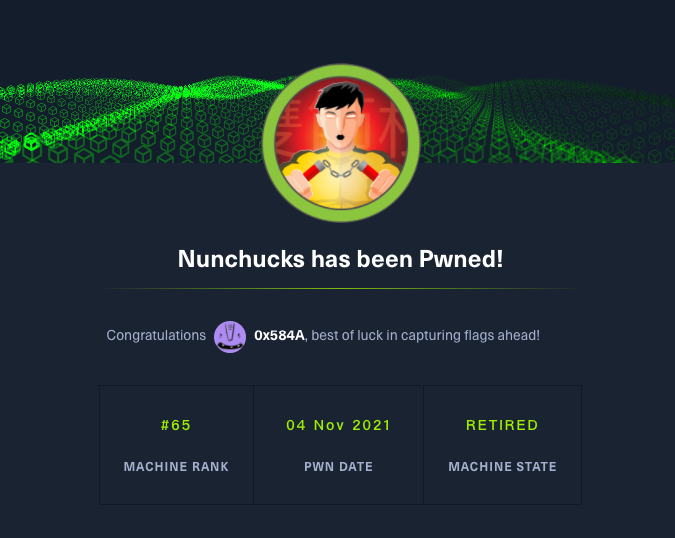The height and width of the screenshot is (538, 675).
Task: Select the #65 rank value
Action: pyautogui.click(x=176, y=425)
